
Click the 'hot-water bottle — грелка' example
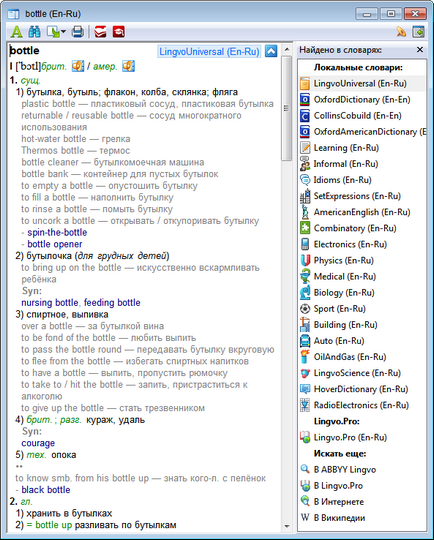(x=76, y=139)
